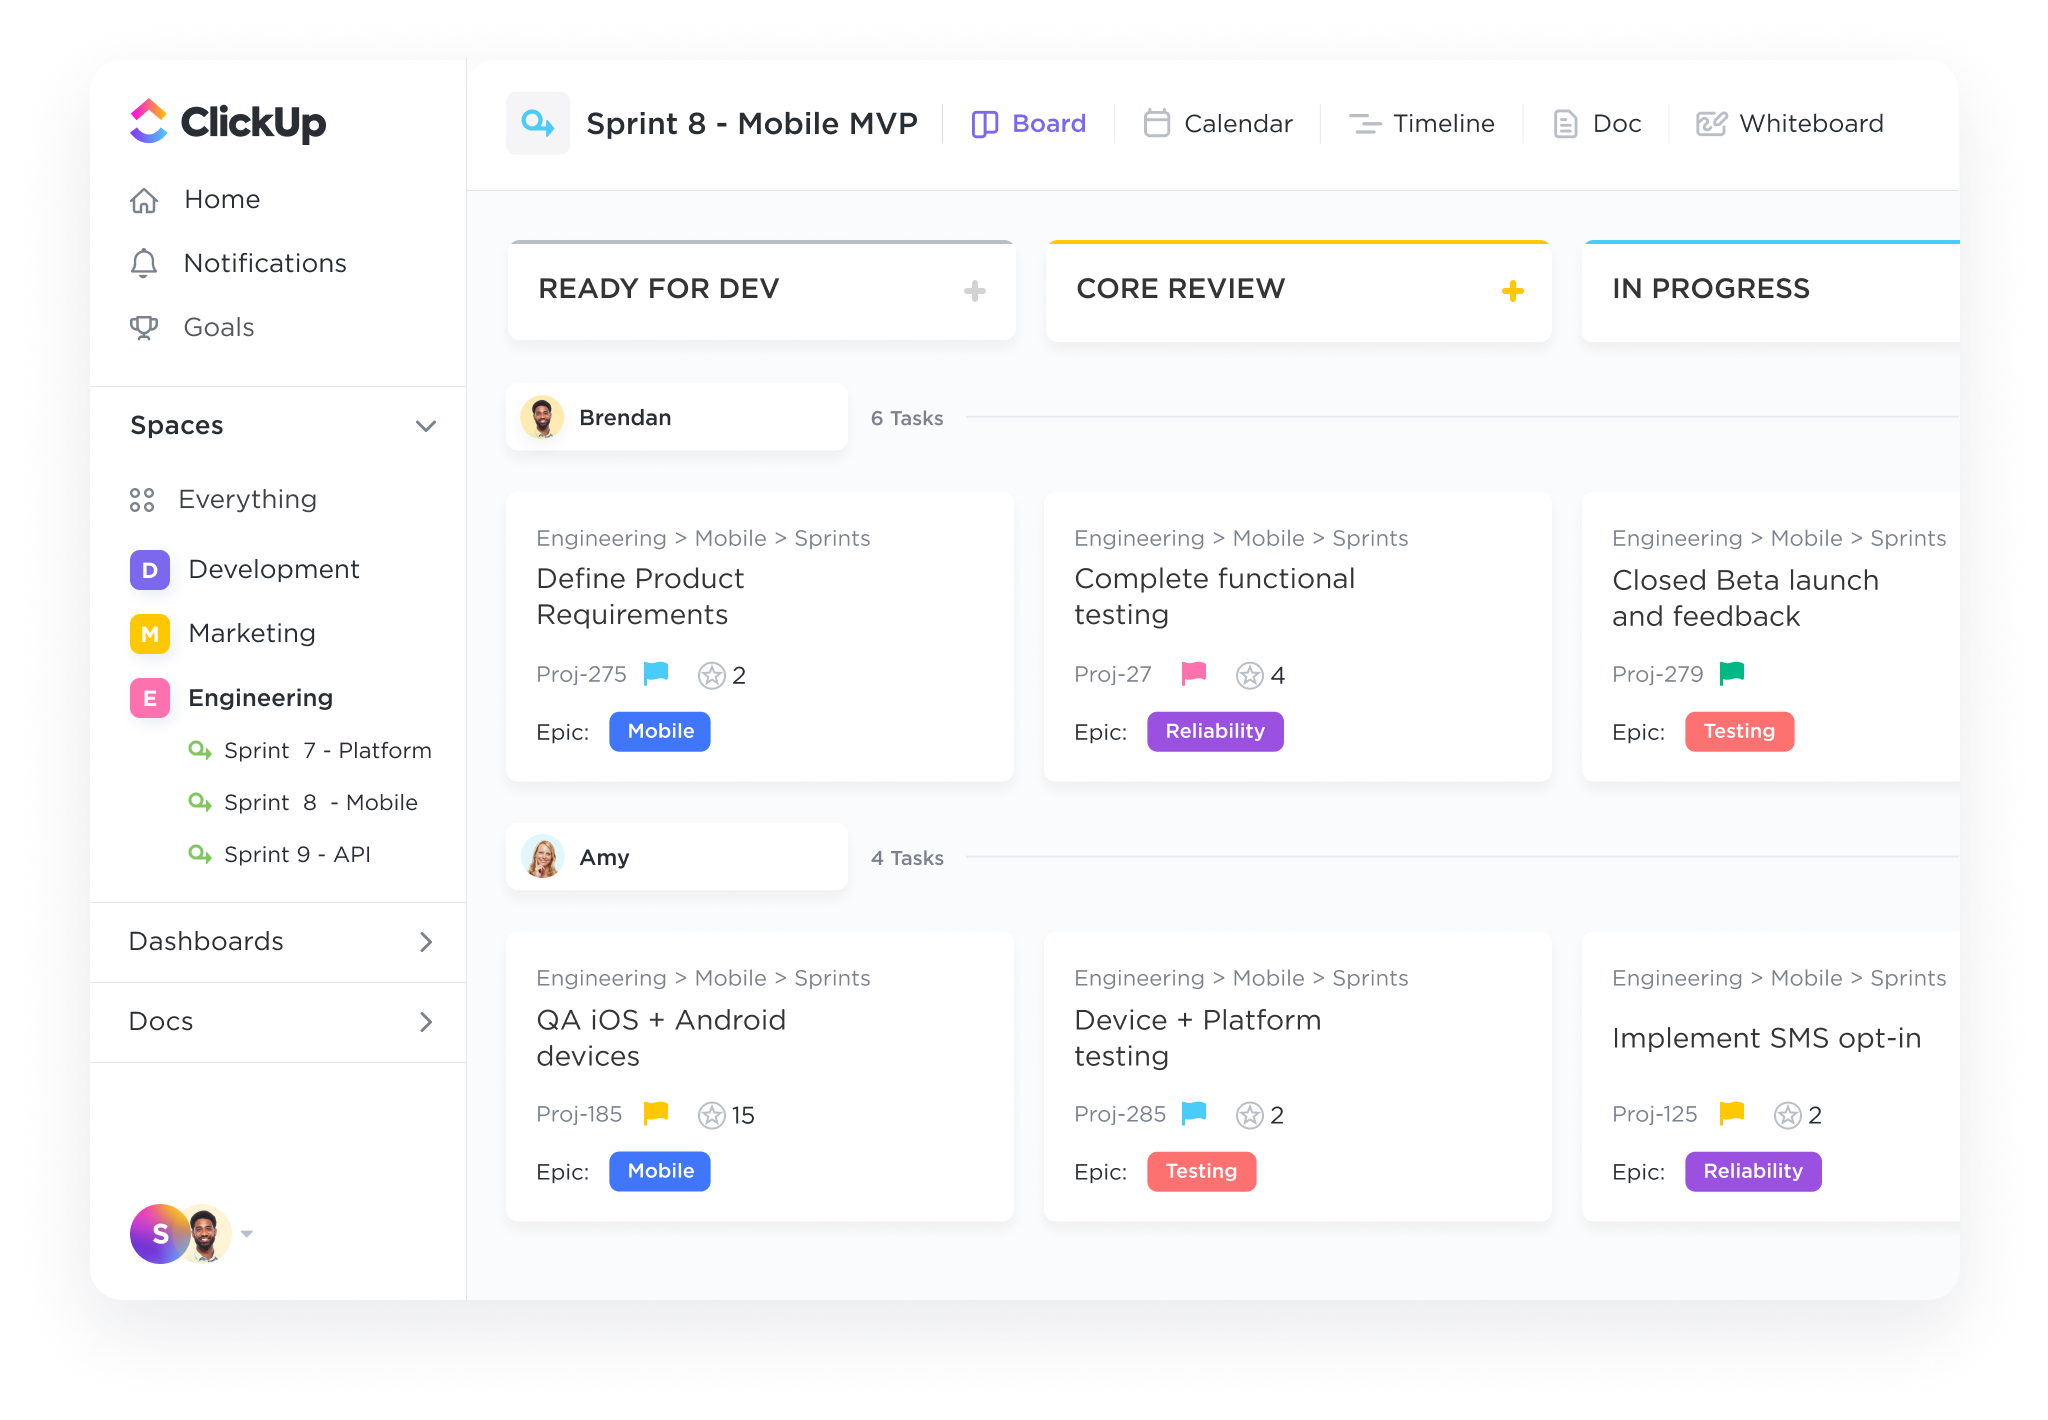Select the Marketing space icon
2048x1420 pixels.
[x=149, y=633]
